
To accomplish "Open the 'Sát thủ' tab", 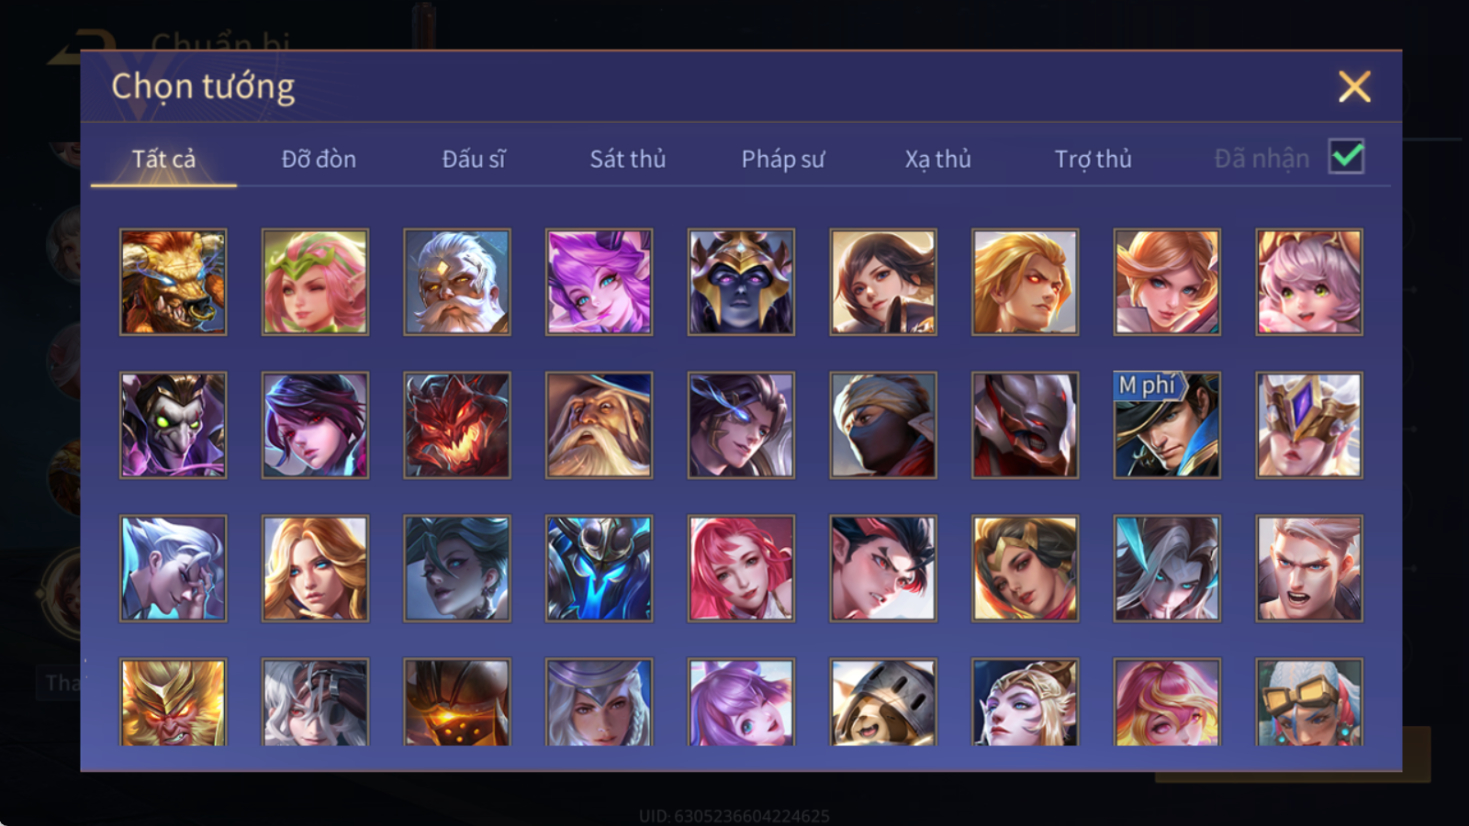I will click(x=628, y=159).
